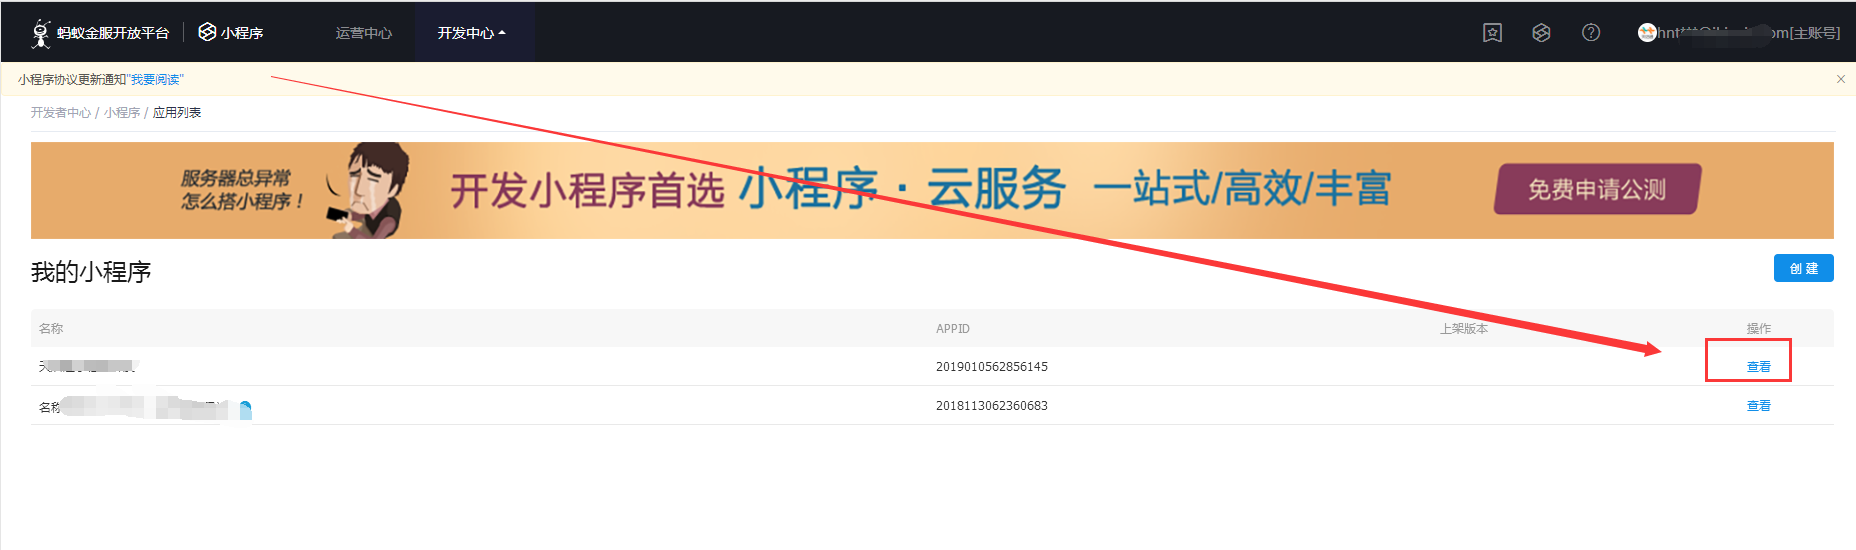Dismiss the protocol update notification bar

(1841, 79)
